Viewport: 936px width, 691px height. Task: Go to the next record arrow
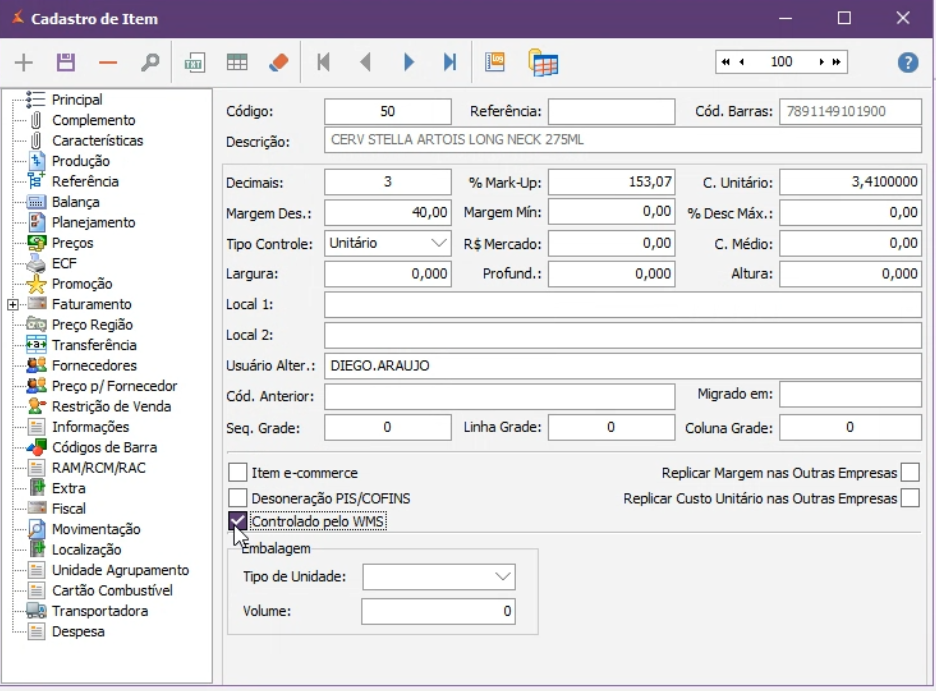coord(408,63)
